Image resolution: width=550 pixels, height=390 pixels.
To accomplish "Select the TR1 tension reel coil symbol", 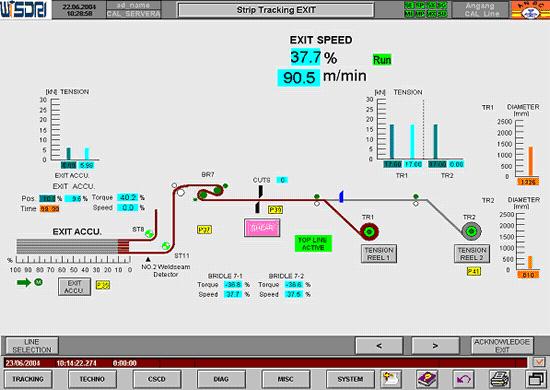I will 369,231.
